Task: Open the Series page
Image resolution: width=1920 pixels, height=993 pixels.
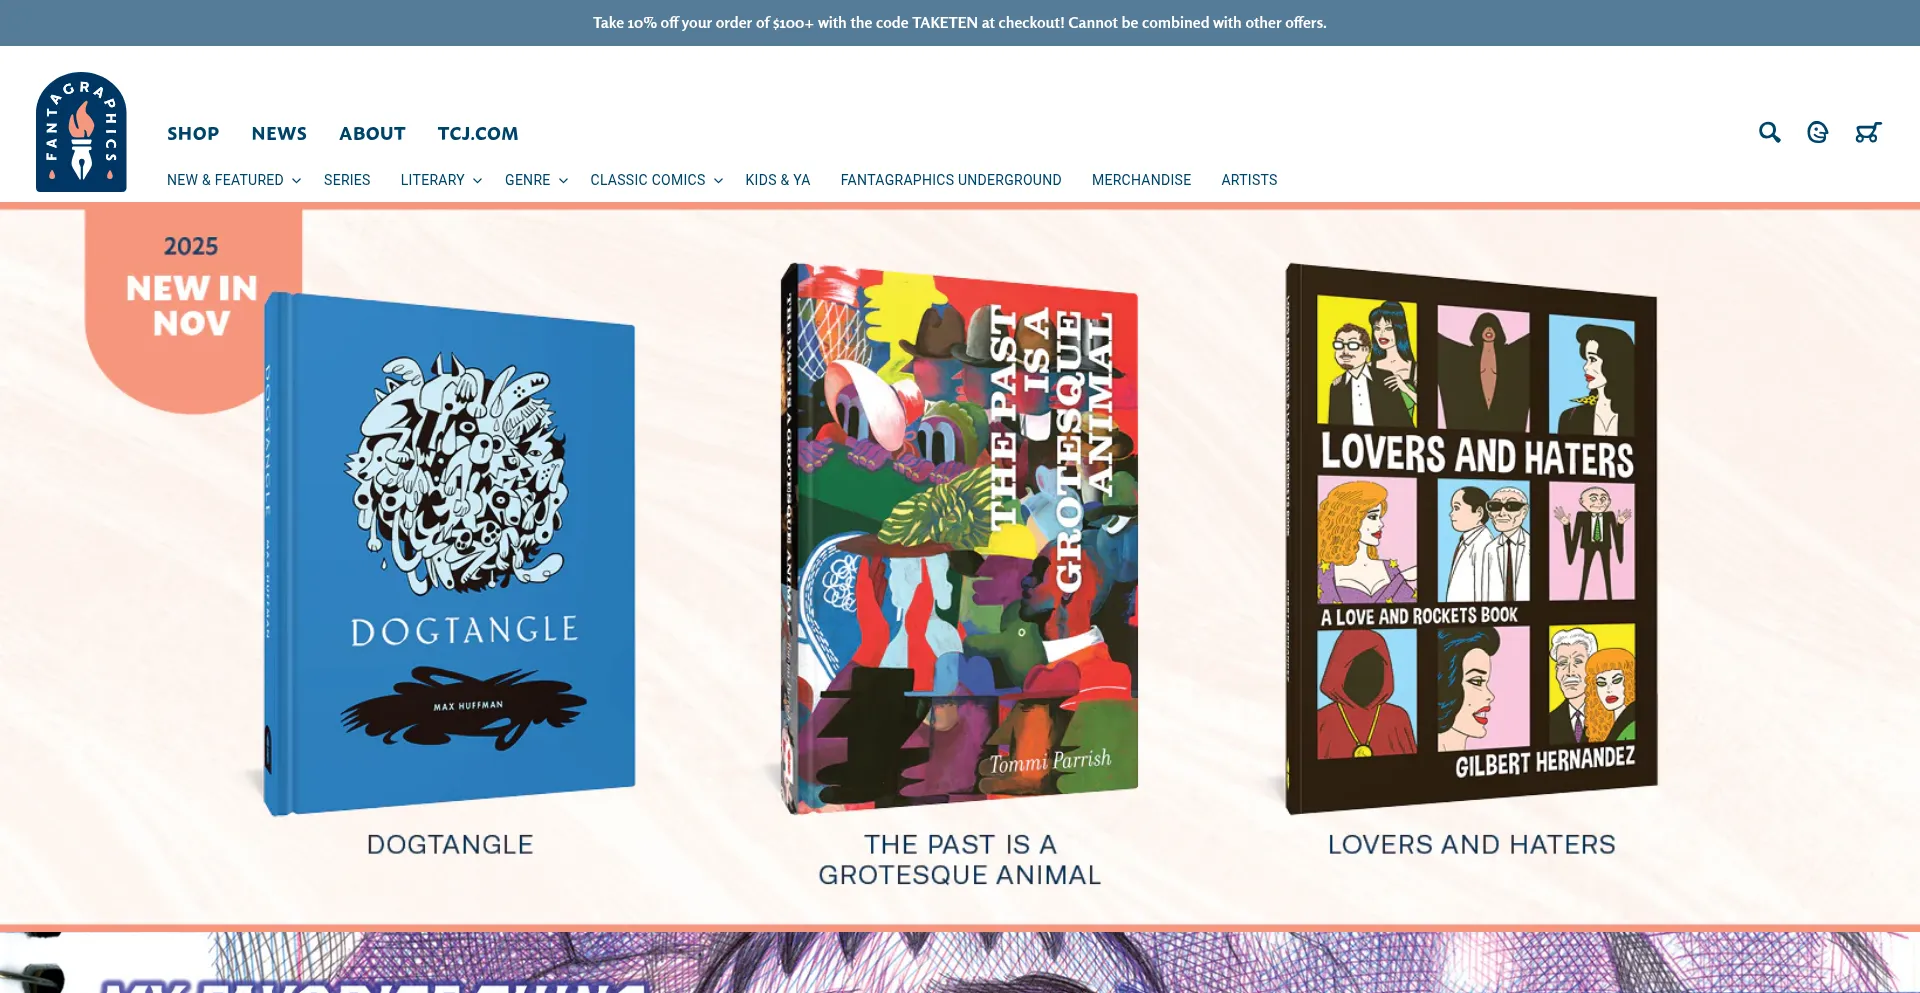Action: [x=347, y=180]
